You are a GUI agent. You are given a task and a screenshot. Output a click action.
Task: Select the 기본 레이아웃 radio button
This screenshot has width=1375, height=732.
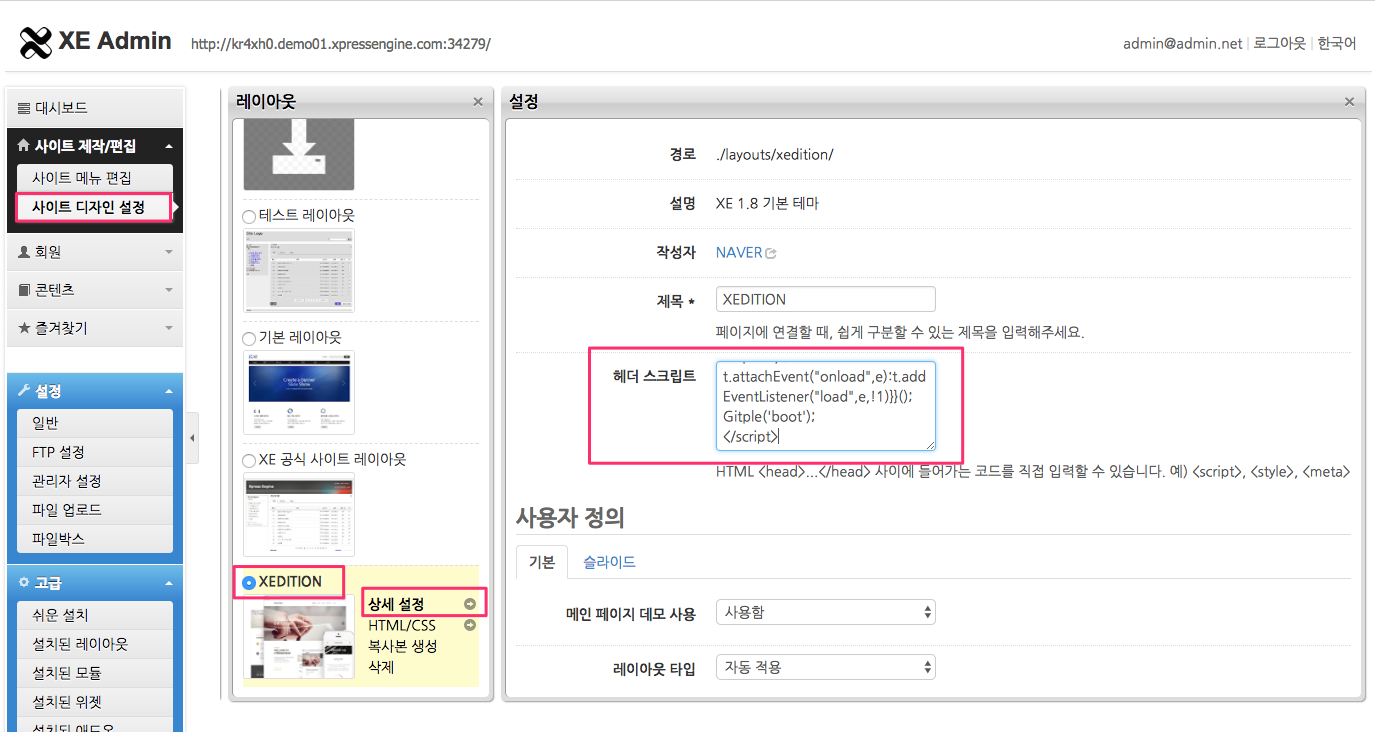point(250,339)
